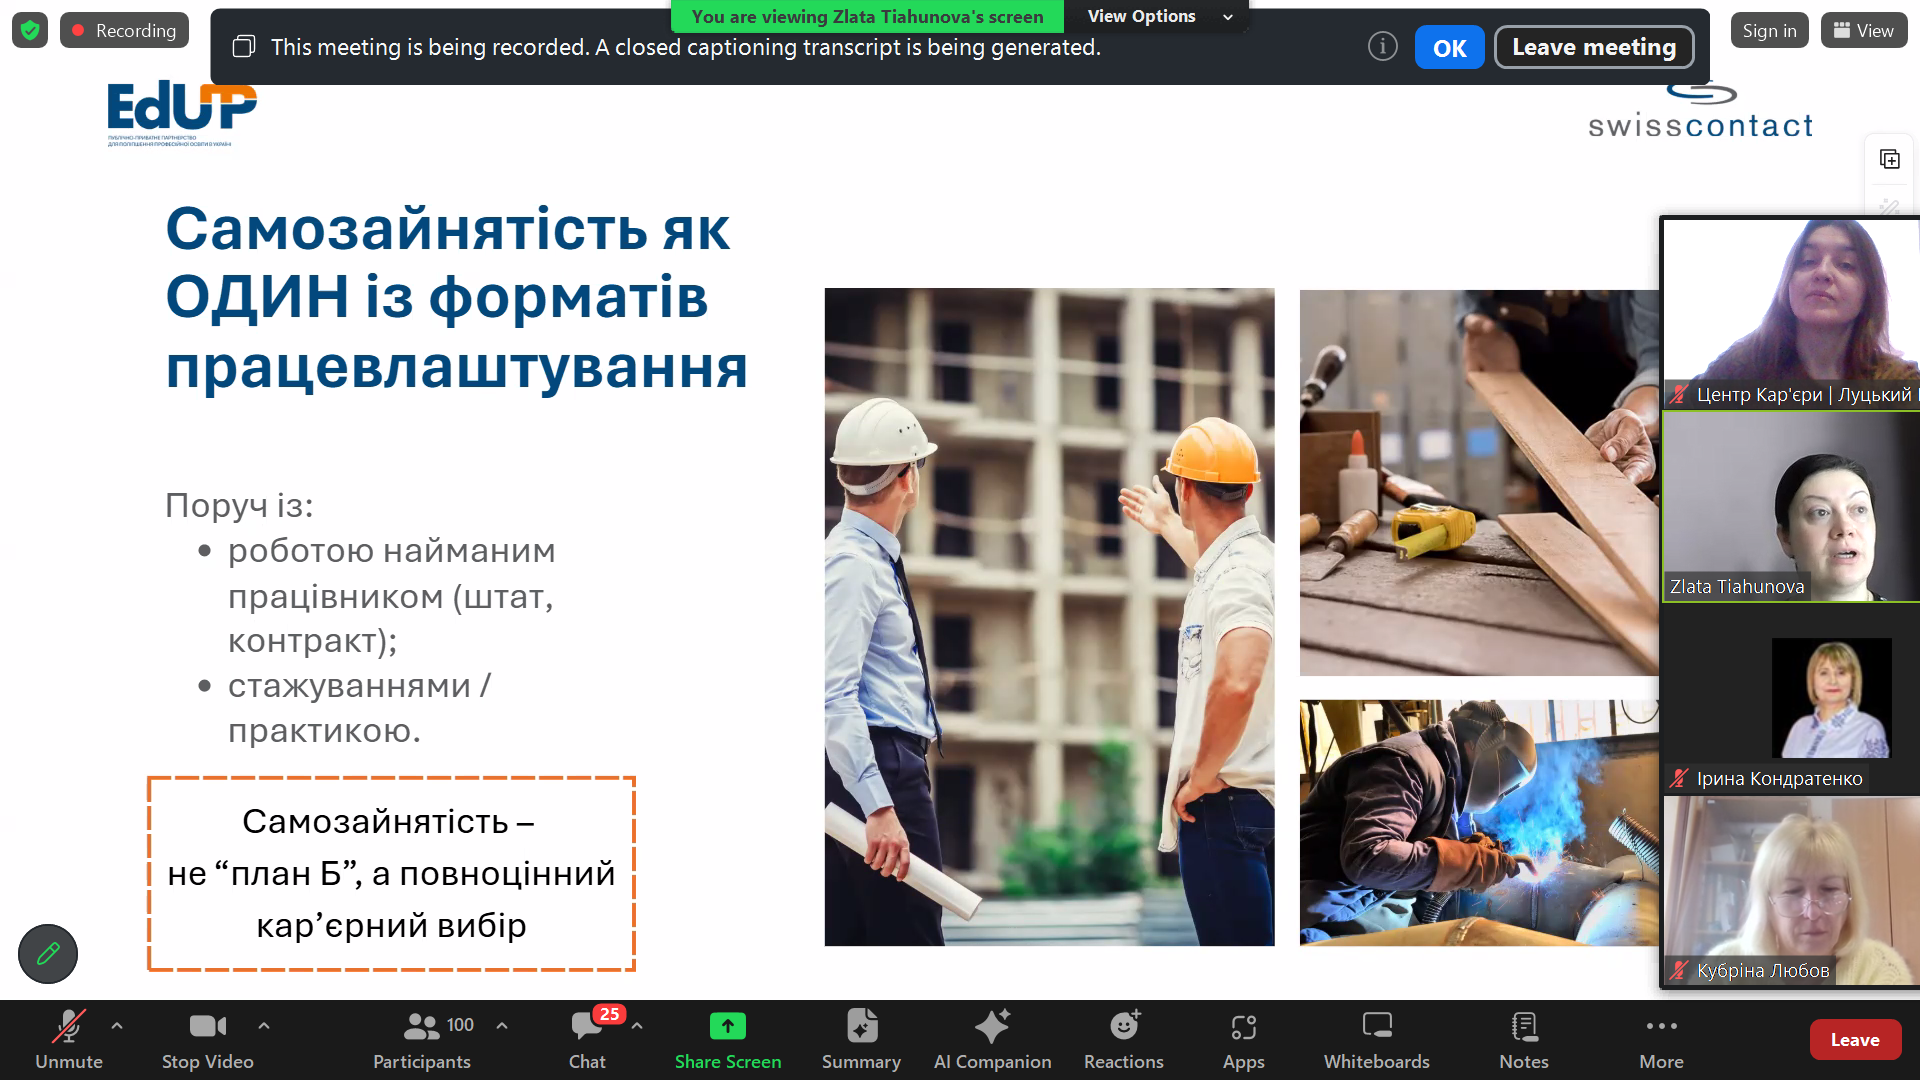Open the View Options dropdown

pos(1158,16)
